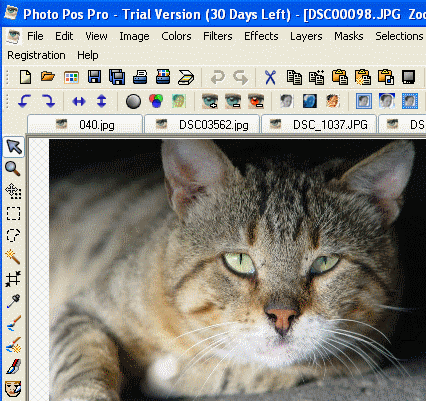Copy selection to clipboard
The width and height of the screenshot is (426, 401).
294,77
